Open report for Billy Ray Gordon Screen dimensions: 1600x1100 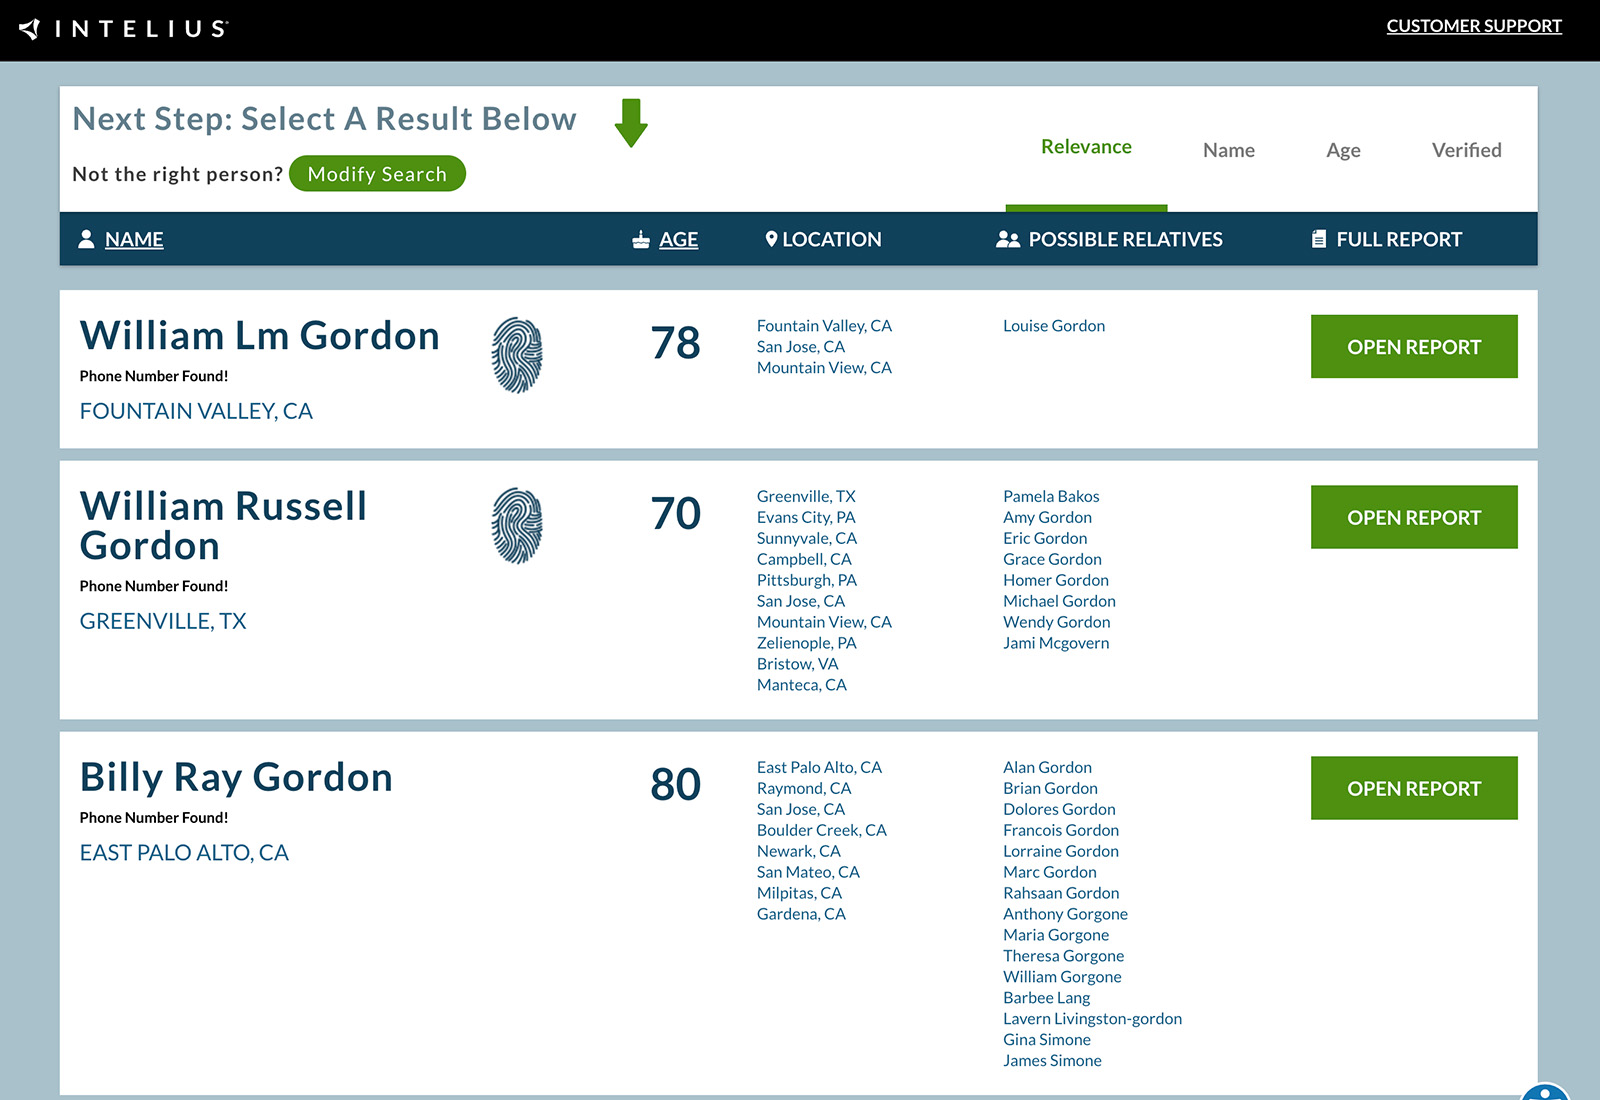1414,788
